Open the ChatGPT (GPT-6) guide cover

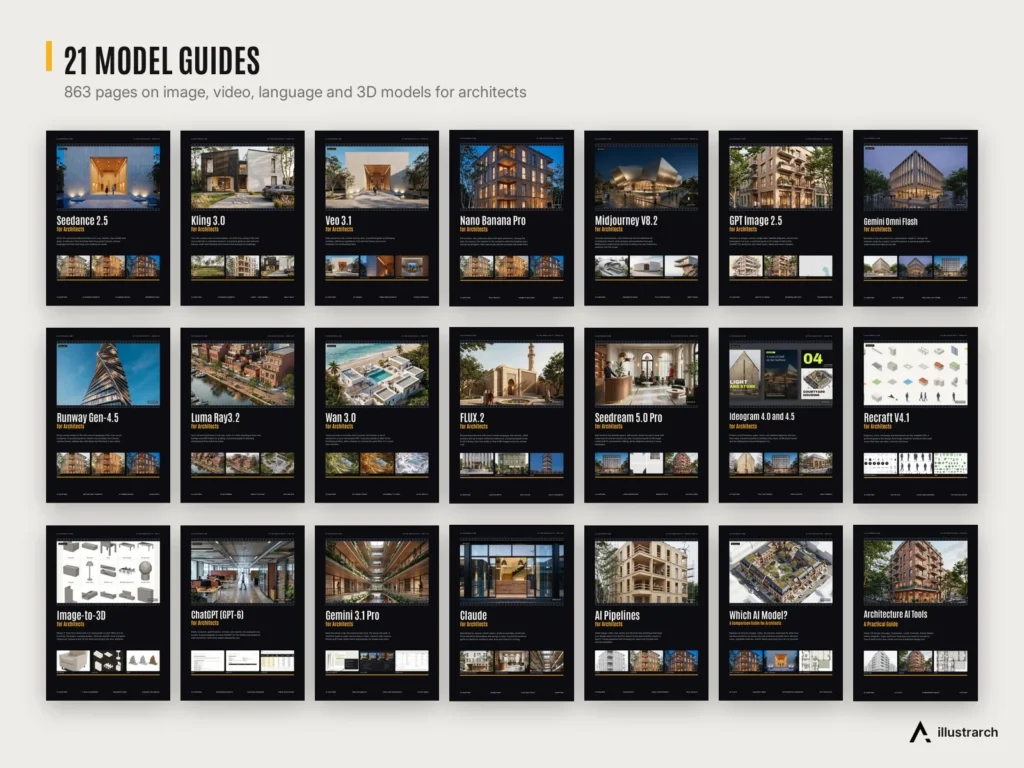tap(242, 613)
